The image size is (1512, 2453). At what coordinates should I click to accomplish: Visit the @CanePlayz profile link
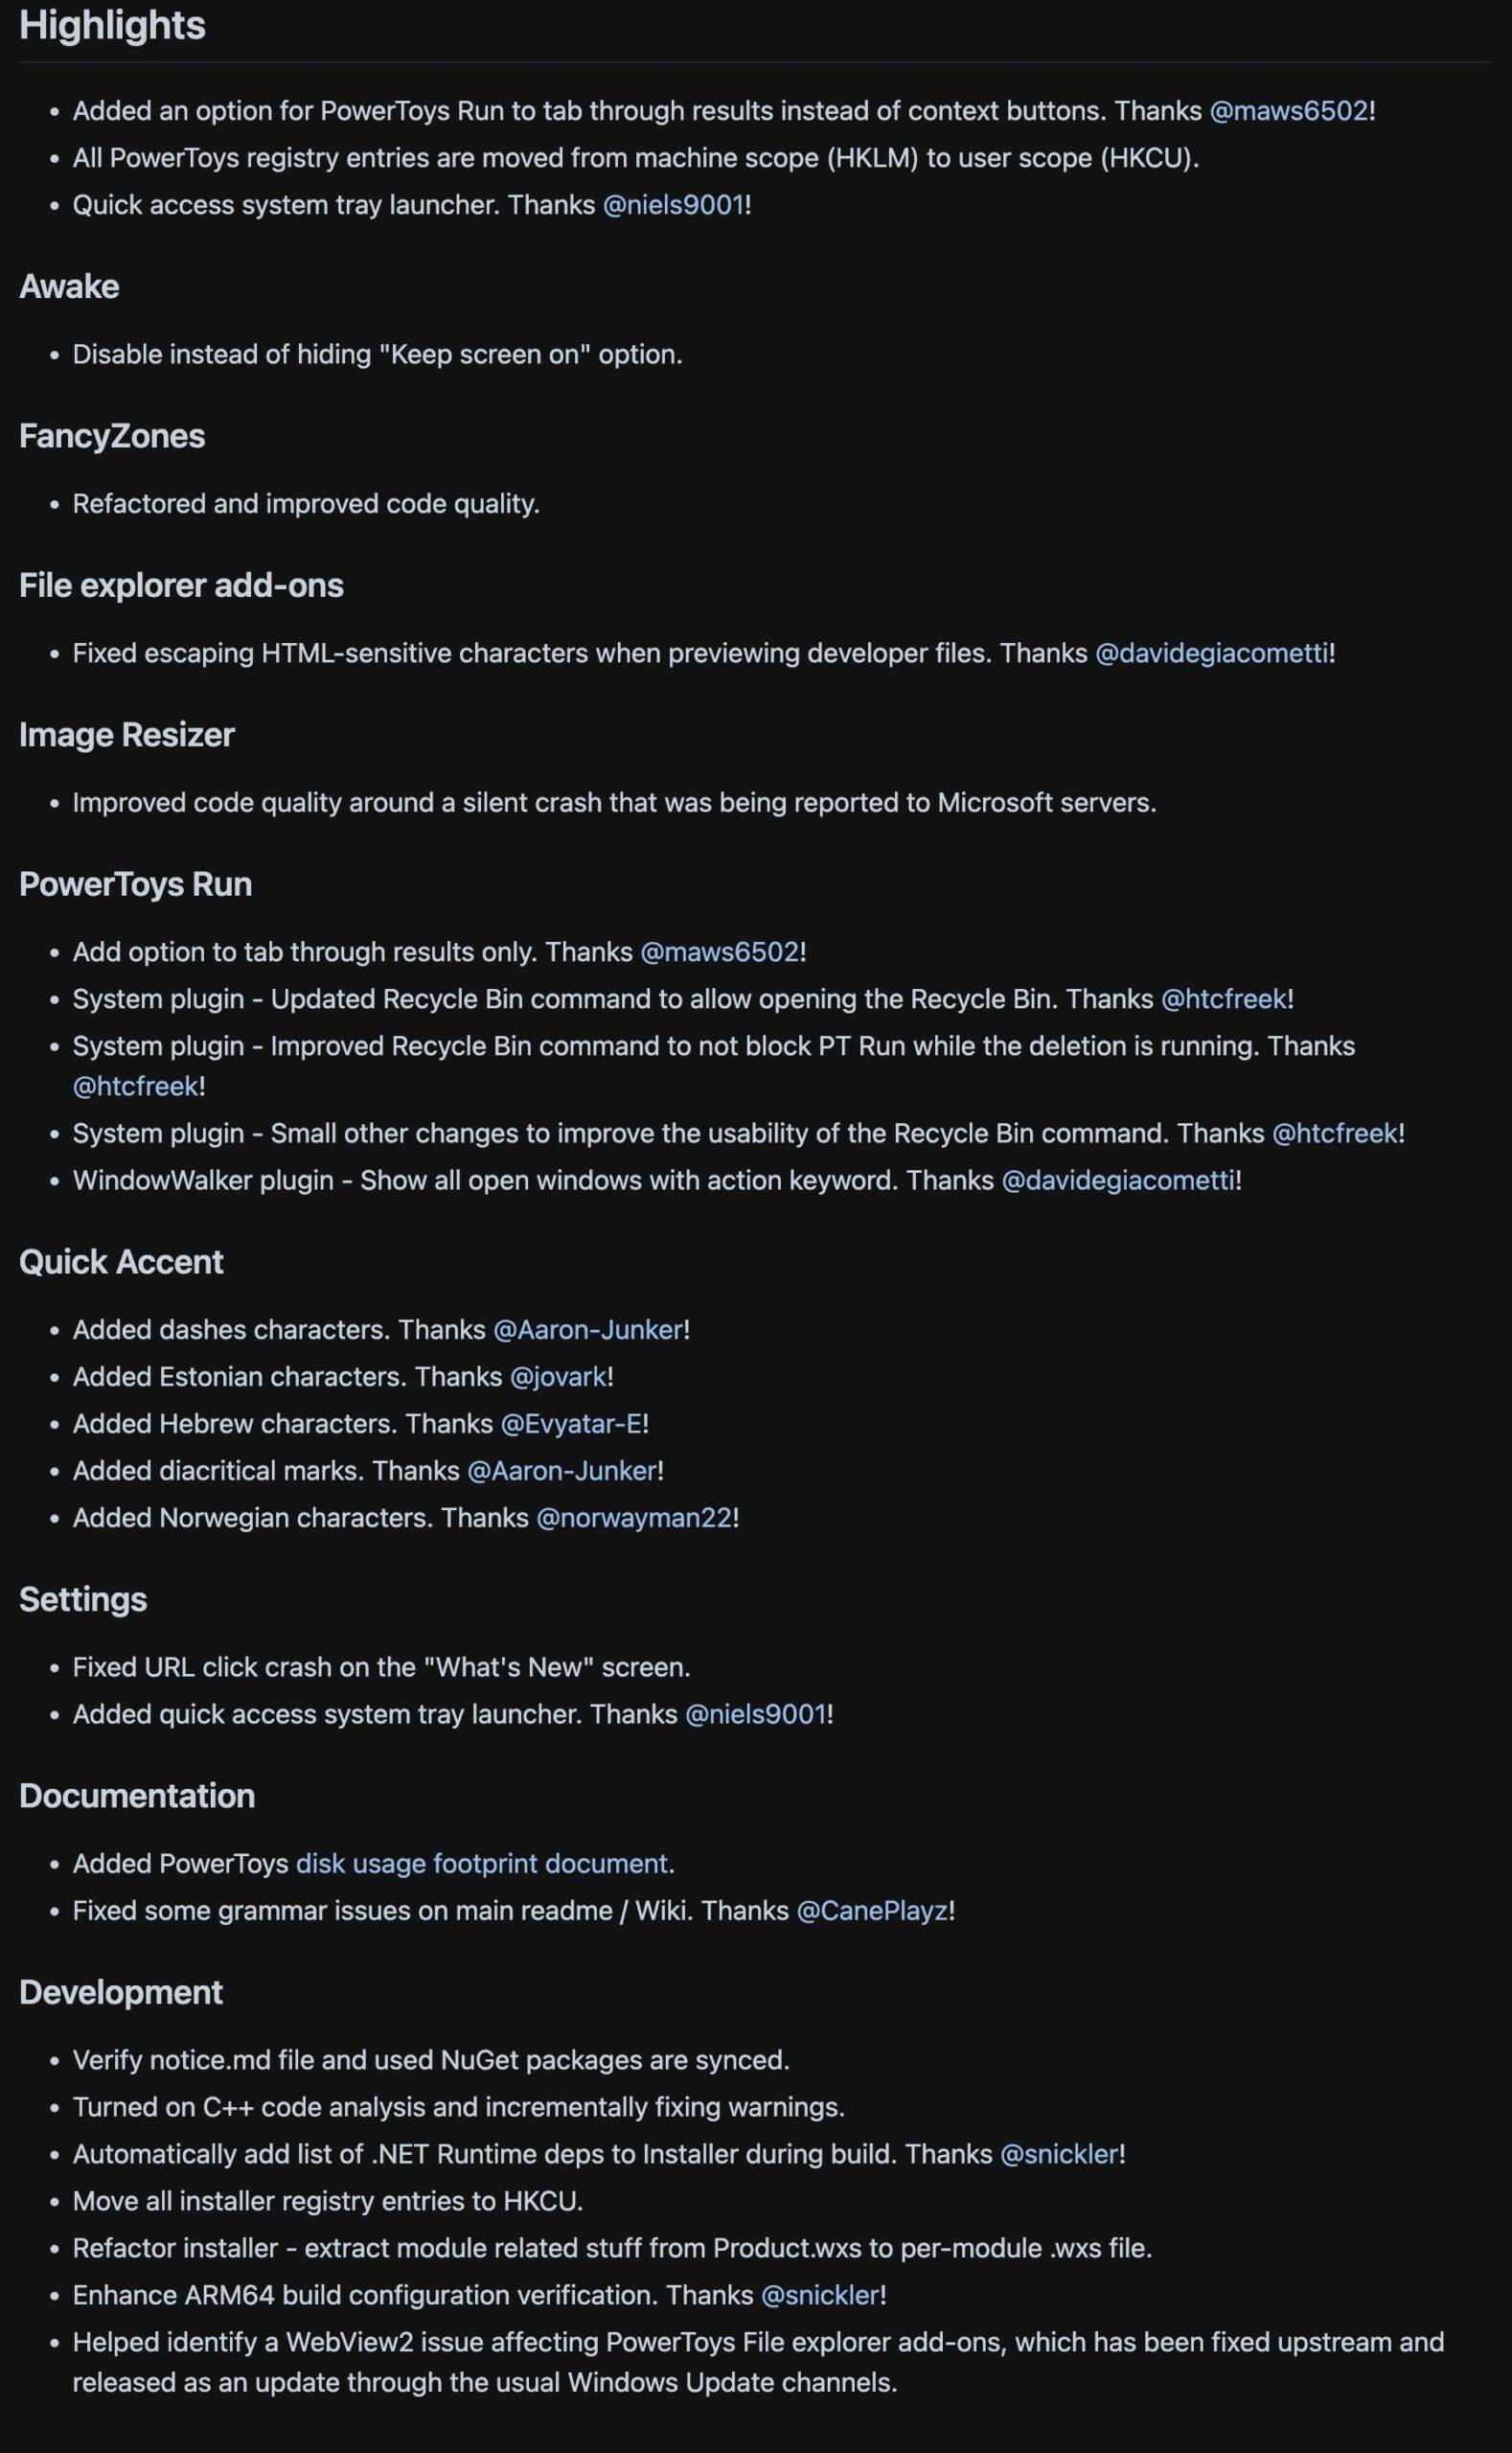click(871, 1911)
